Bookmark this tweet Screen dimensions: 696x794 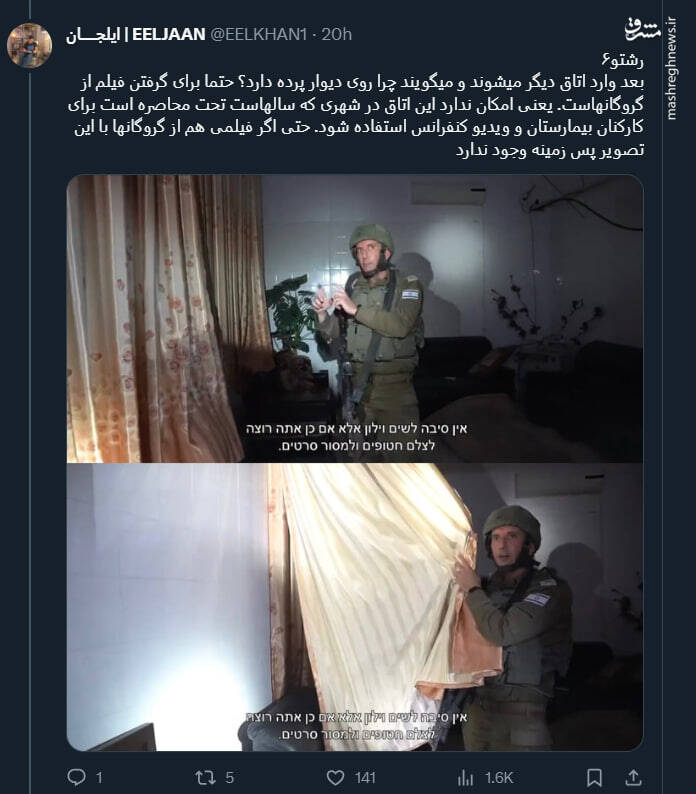click(594, 777)
